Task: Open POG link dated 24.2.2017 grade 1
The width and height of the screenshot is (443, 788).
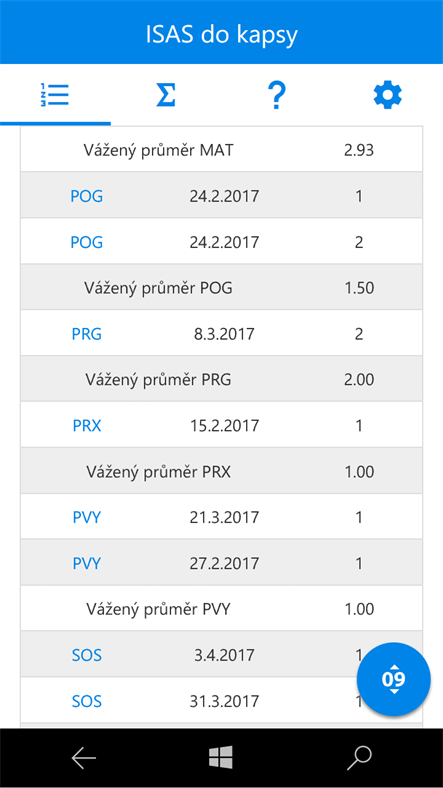Action: click(87, 196)
